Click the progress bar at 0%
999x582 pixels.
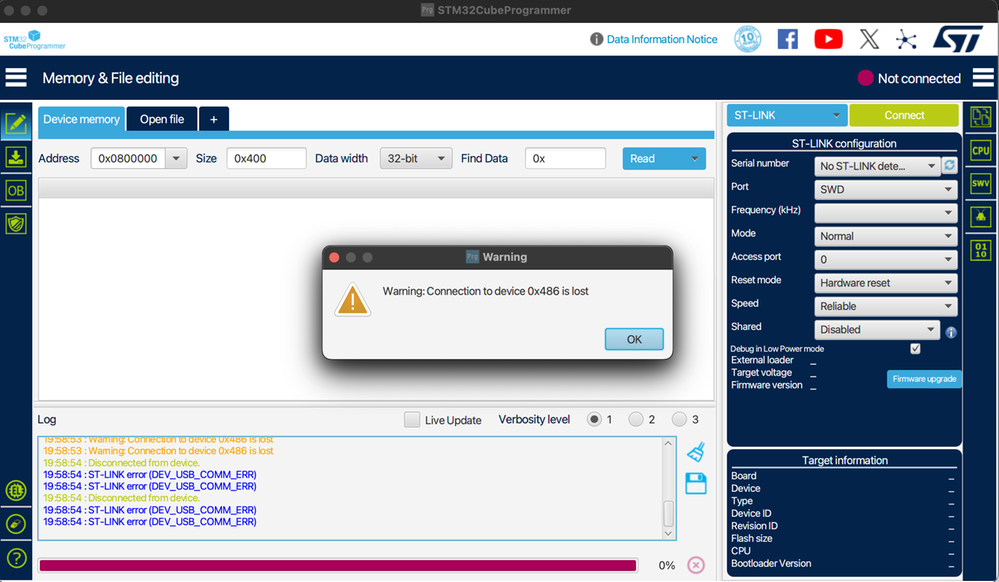click(x=338, y=565)
